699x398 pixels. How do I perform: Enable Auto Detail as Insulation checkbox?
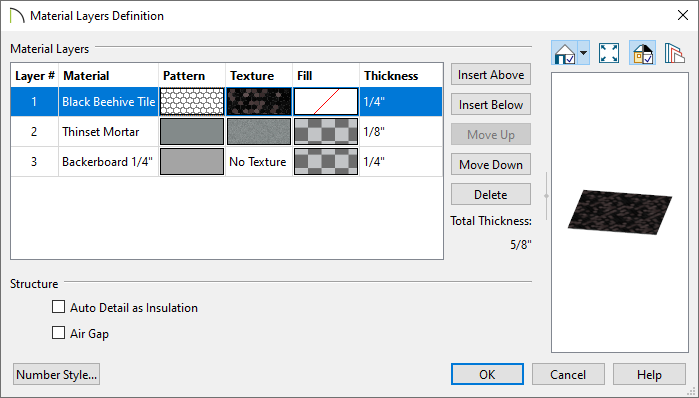tap(58, 307)
